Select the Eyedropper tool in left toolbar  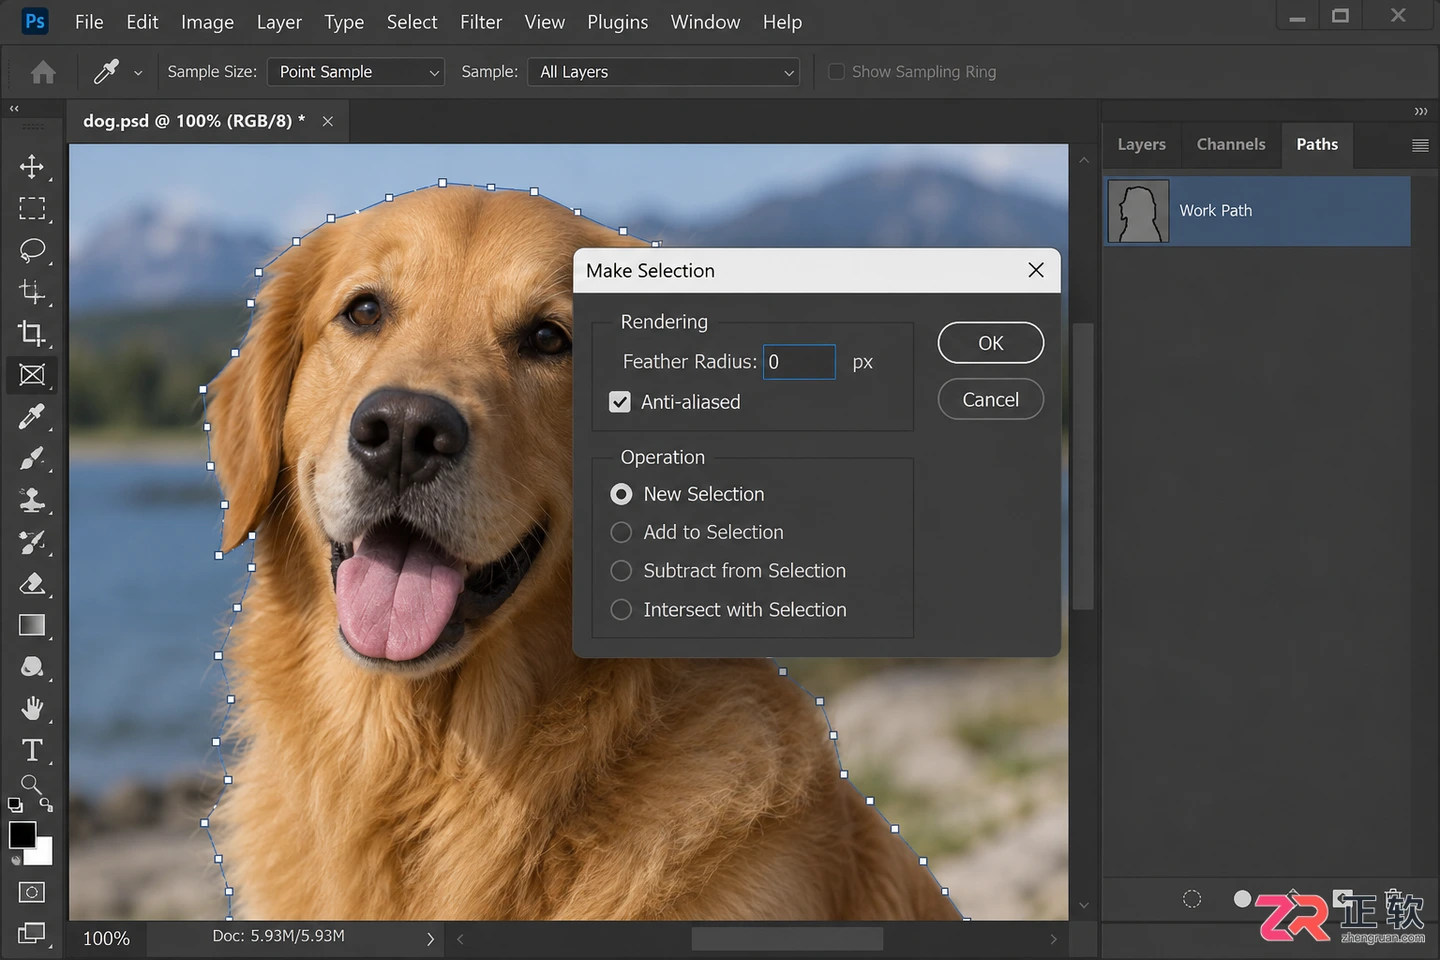(32, 416)
